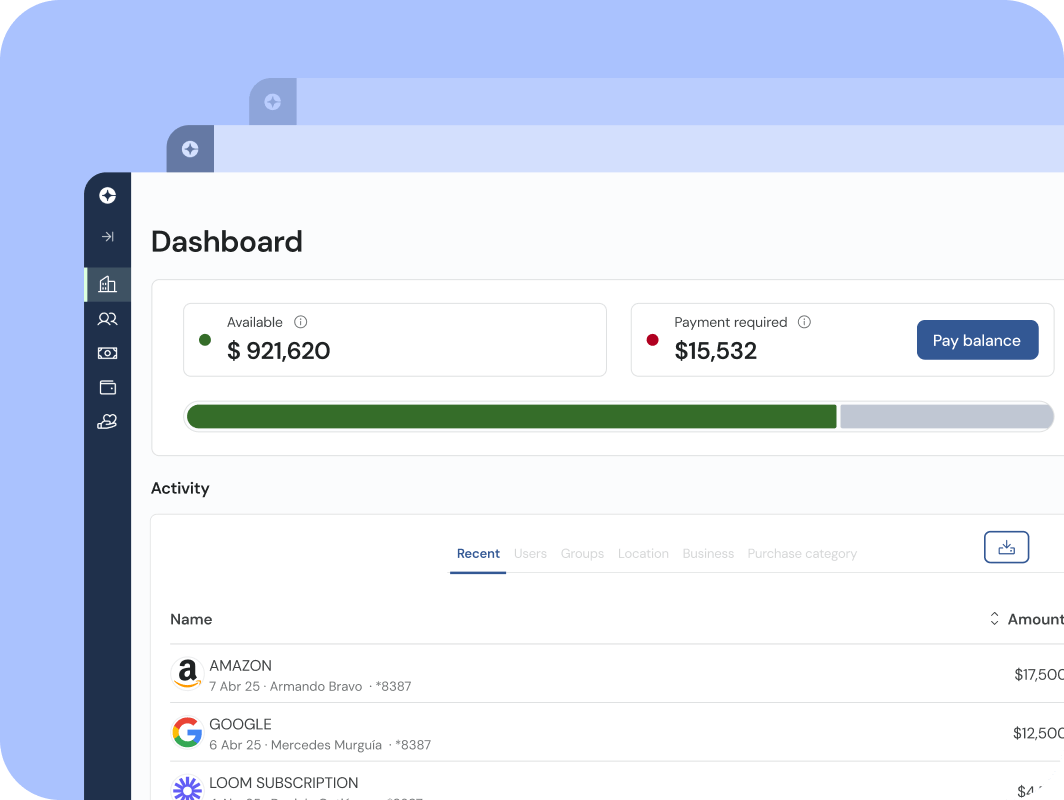
Task: Switch to the Users tab in Activity
Action: click(530, 553)
